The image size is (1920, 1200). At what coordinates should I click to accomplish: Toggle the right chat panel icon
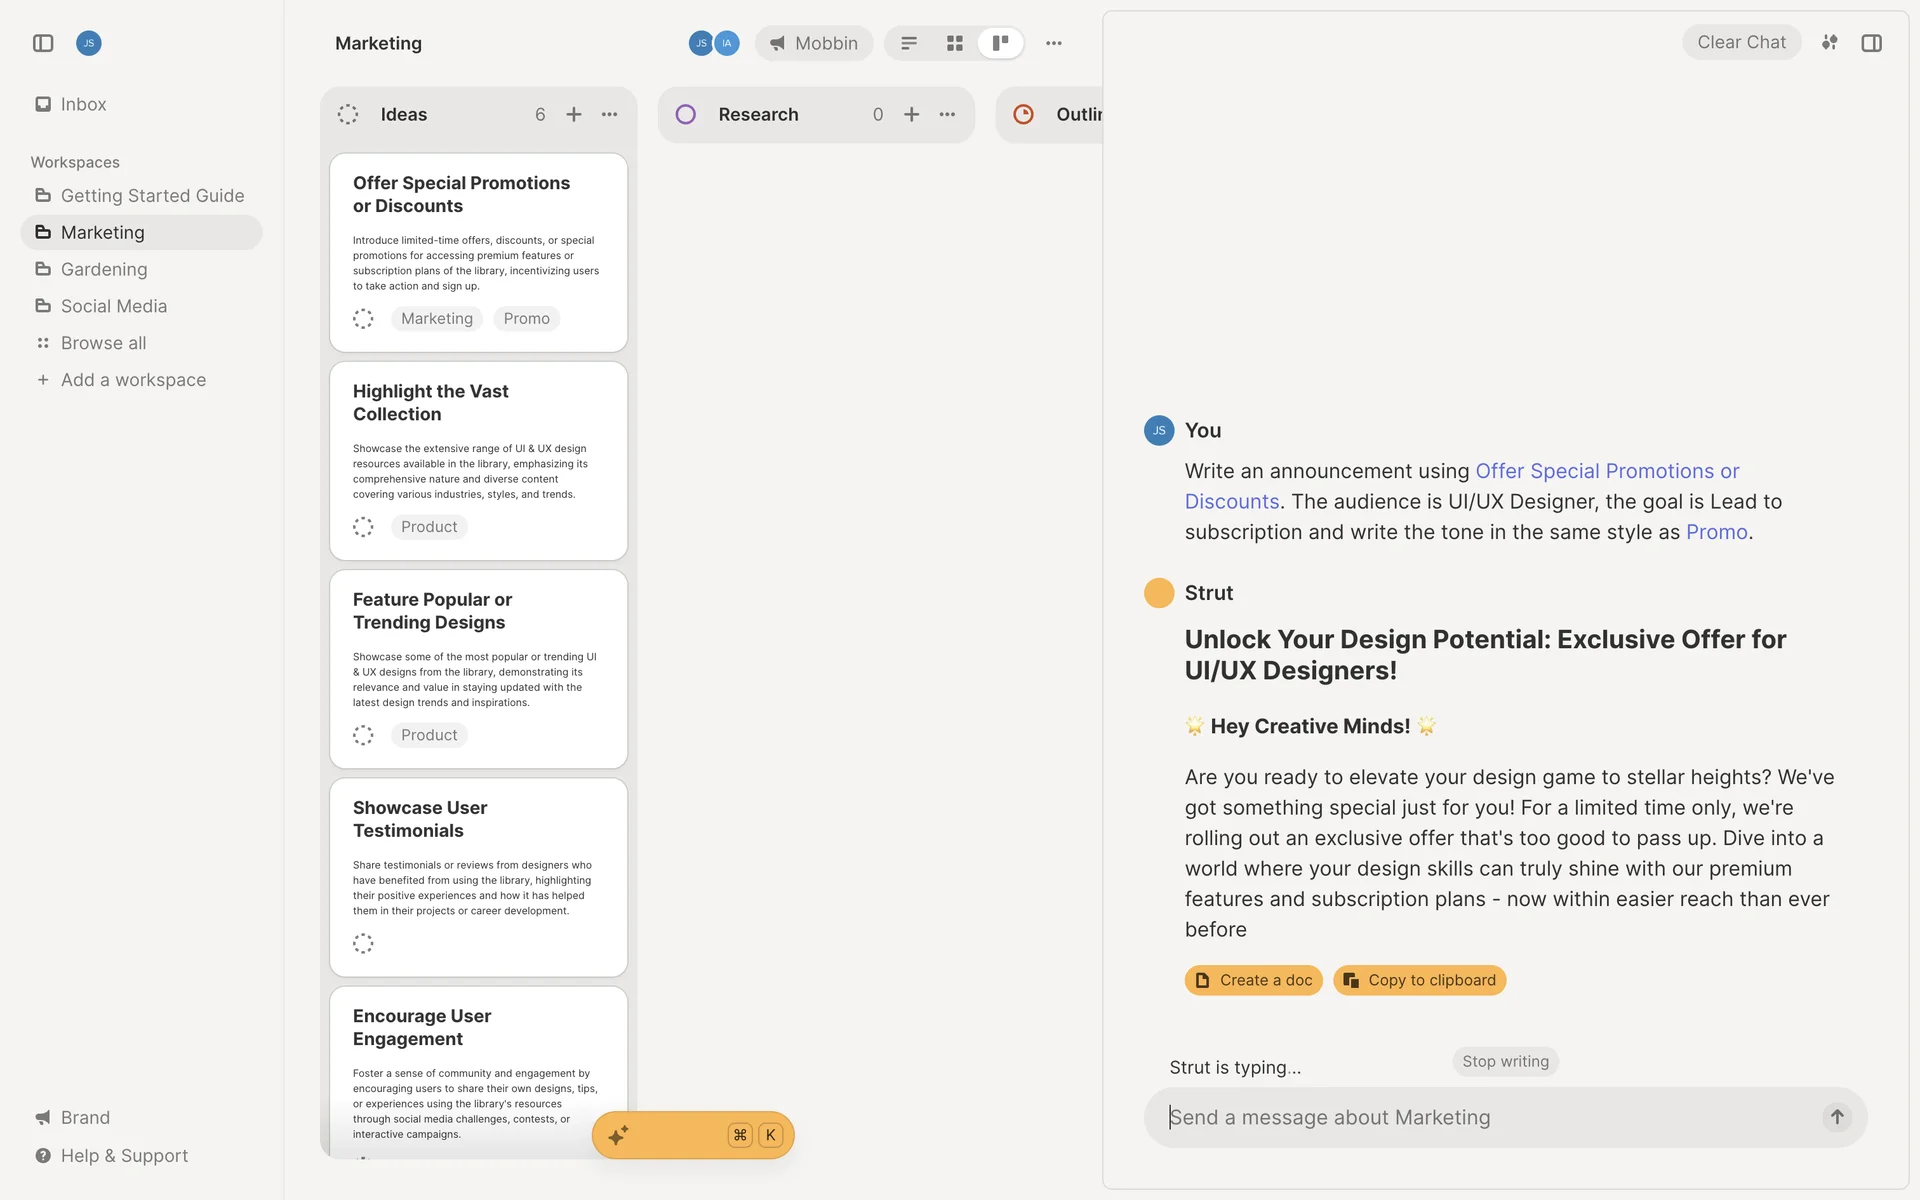click(1871, 43)
